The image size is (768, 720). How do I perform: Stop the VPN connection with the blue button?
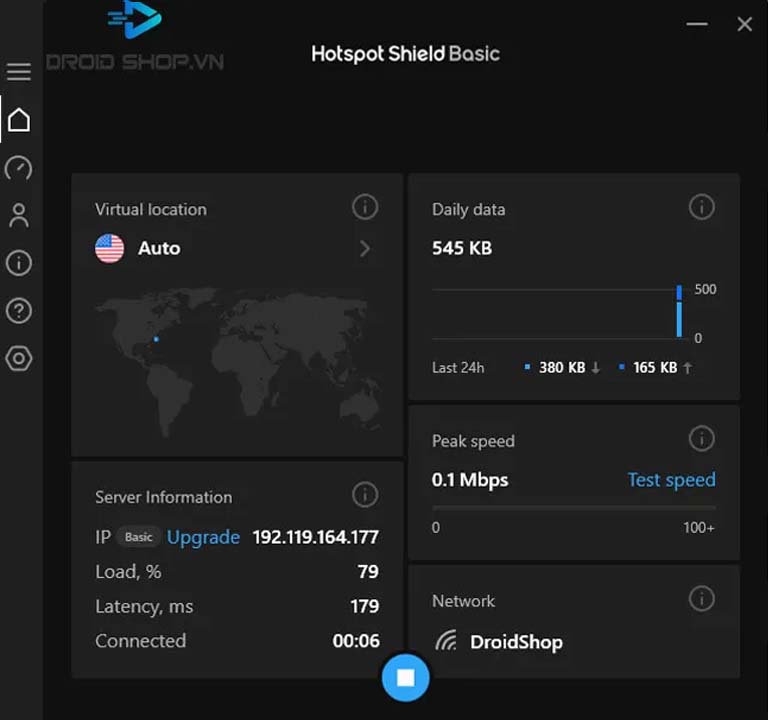406,678
